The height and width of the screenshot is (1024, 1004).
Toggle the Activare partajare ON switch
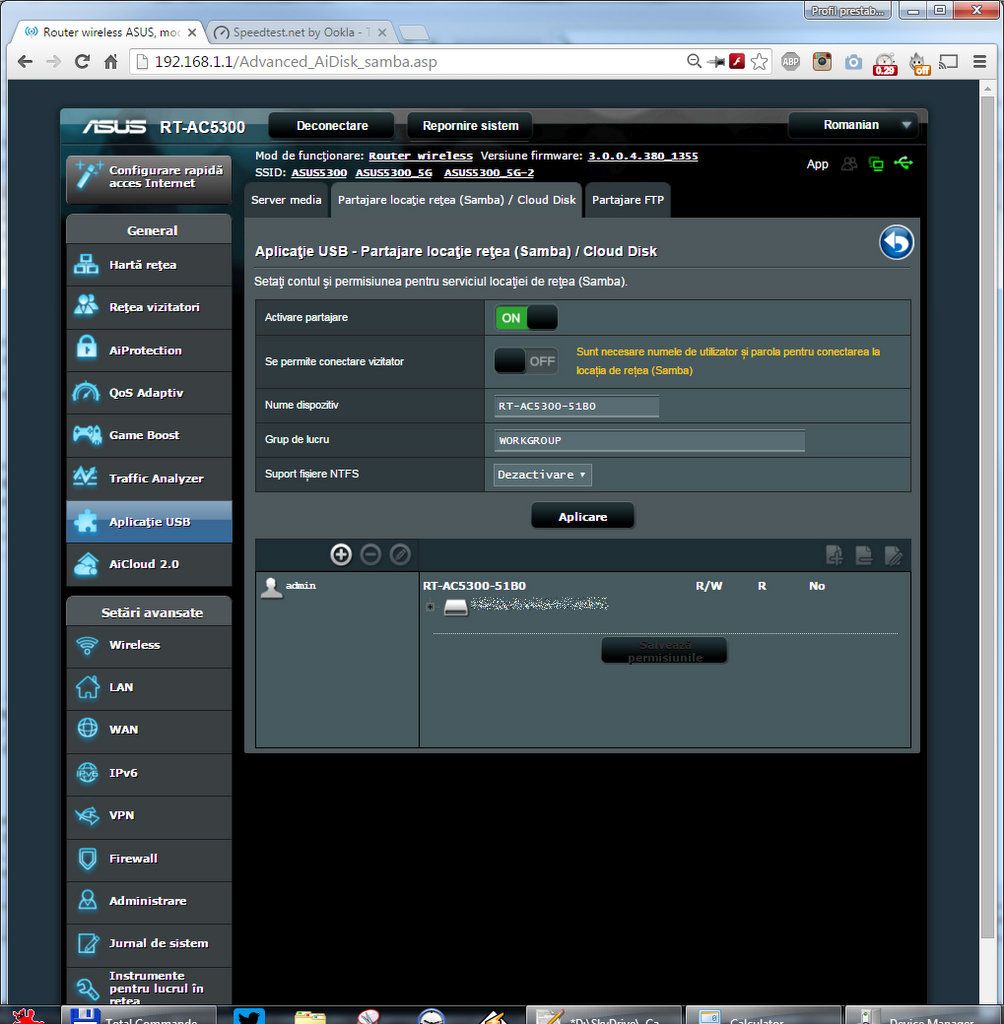526,318
